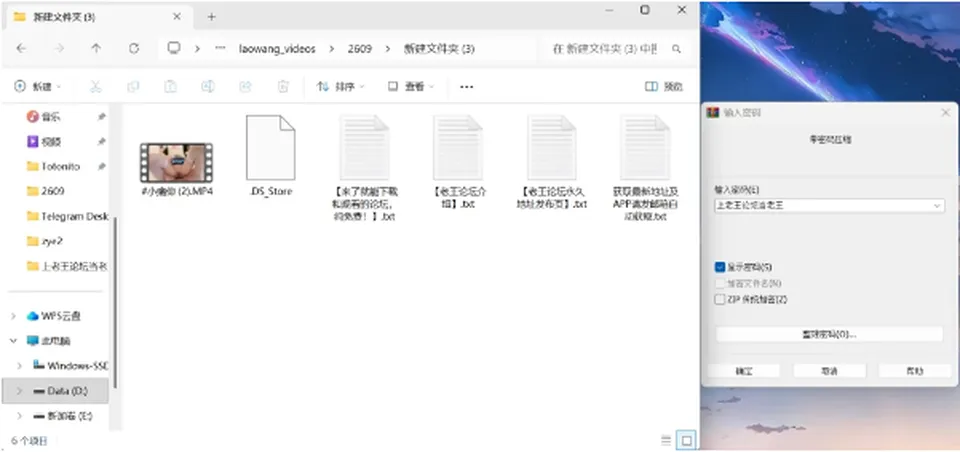Open the Music folder in sidebar
Viewport: 960px width, 452px height.
coord(51,117)
